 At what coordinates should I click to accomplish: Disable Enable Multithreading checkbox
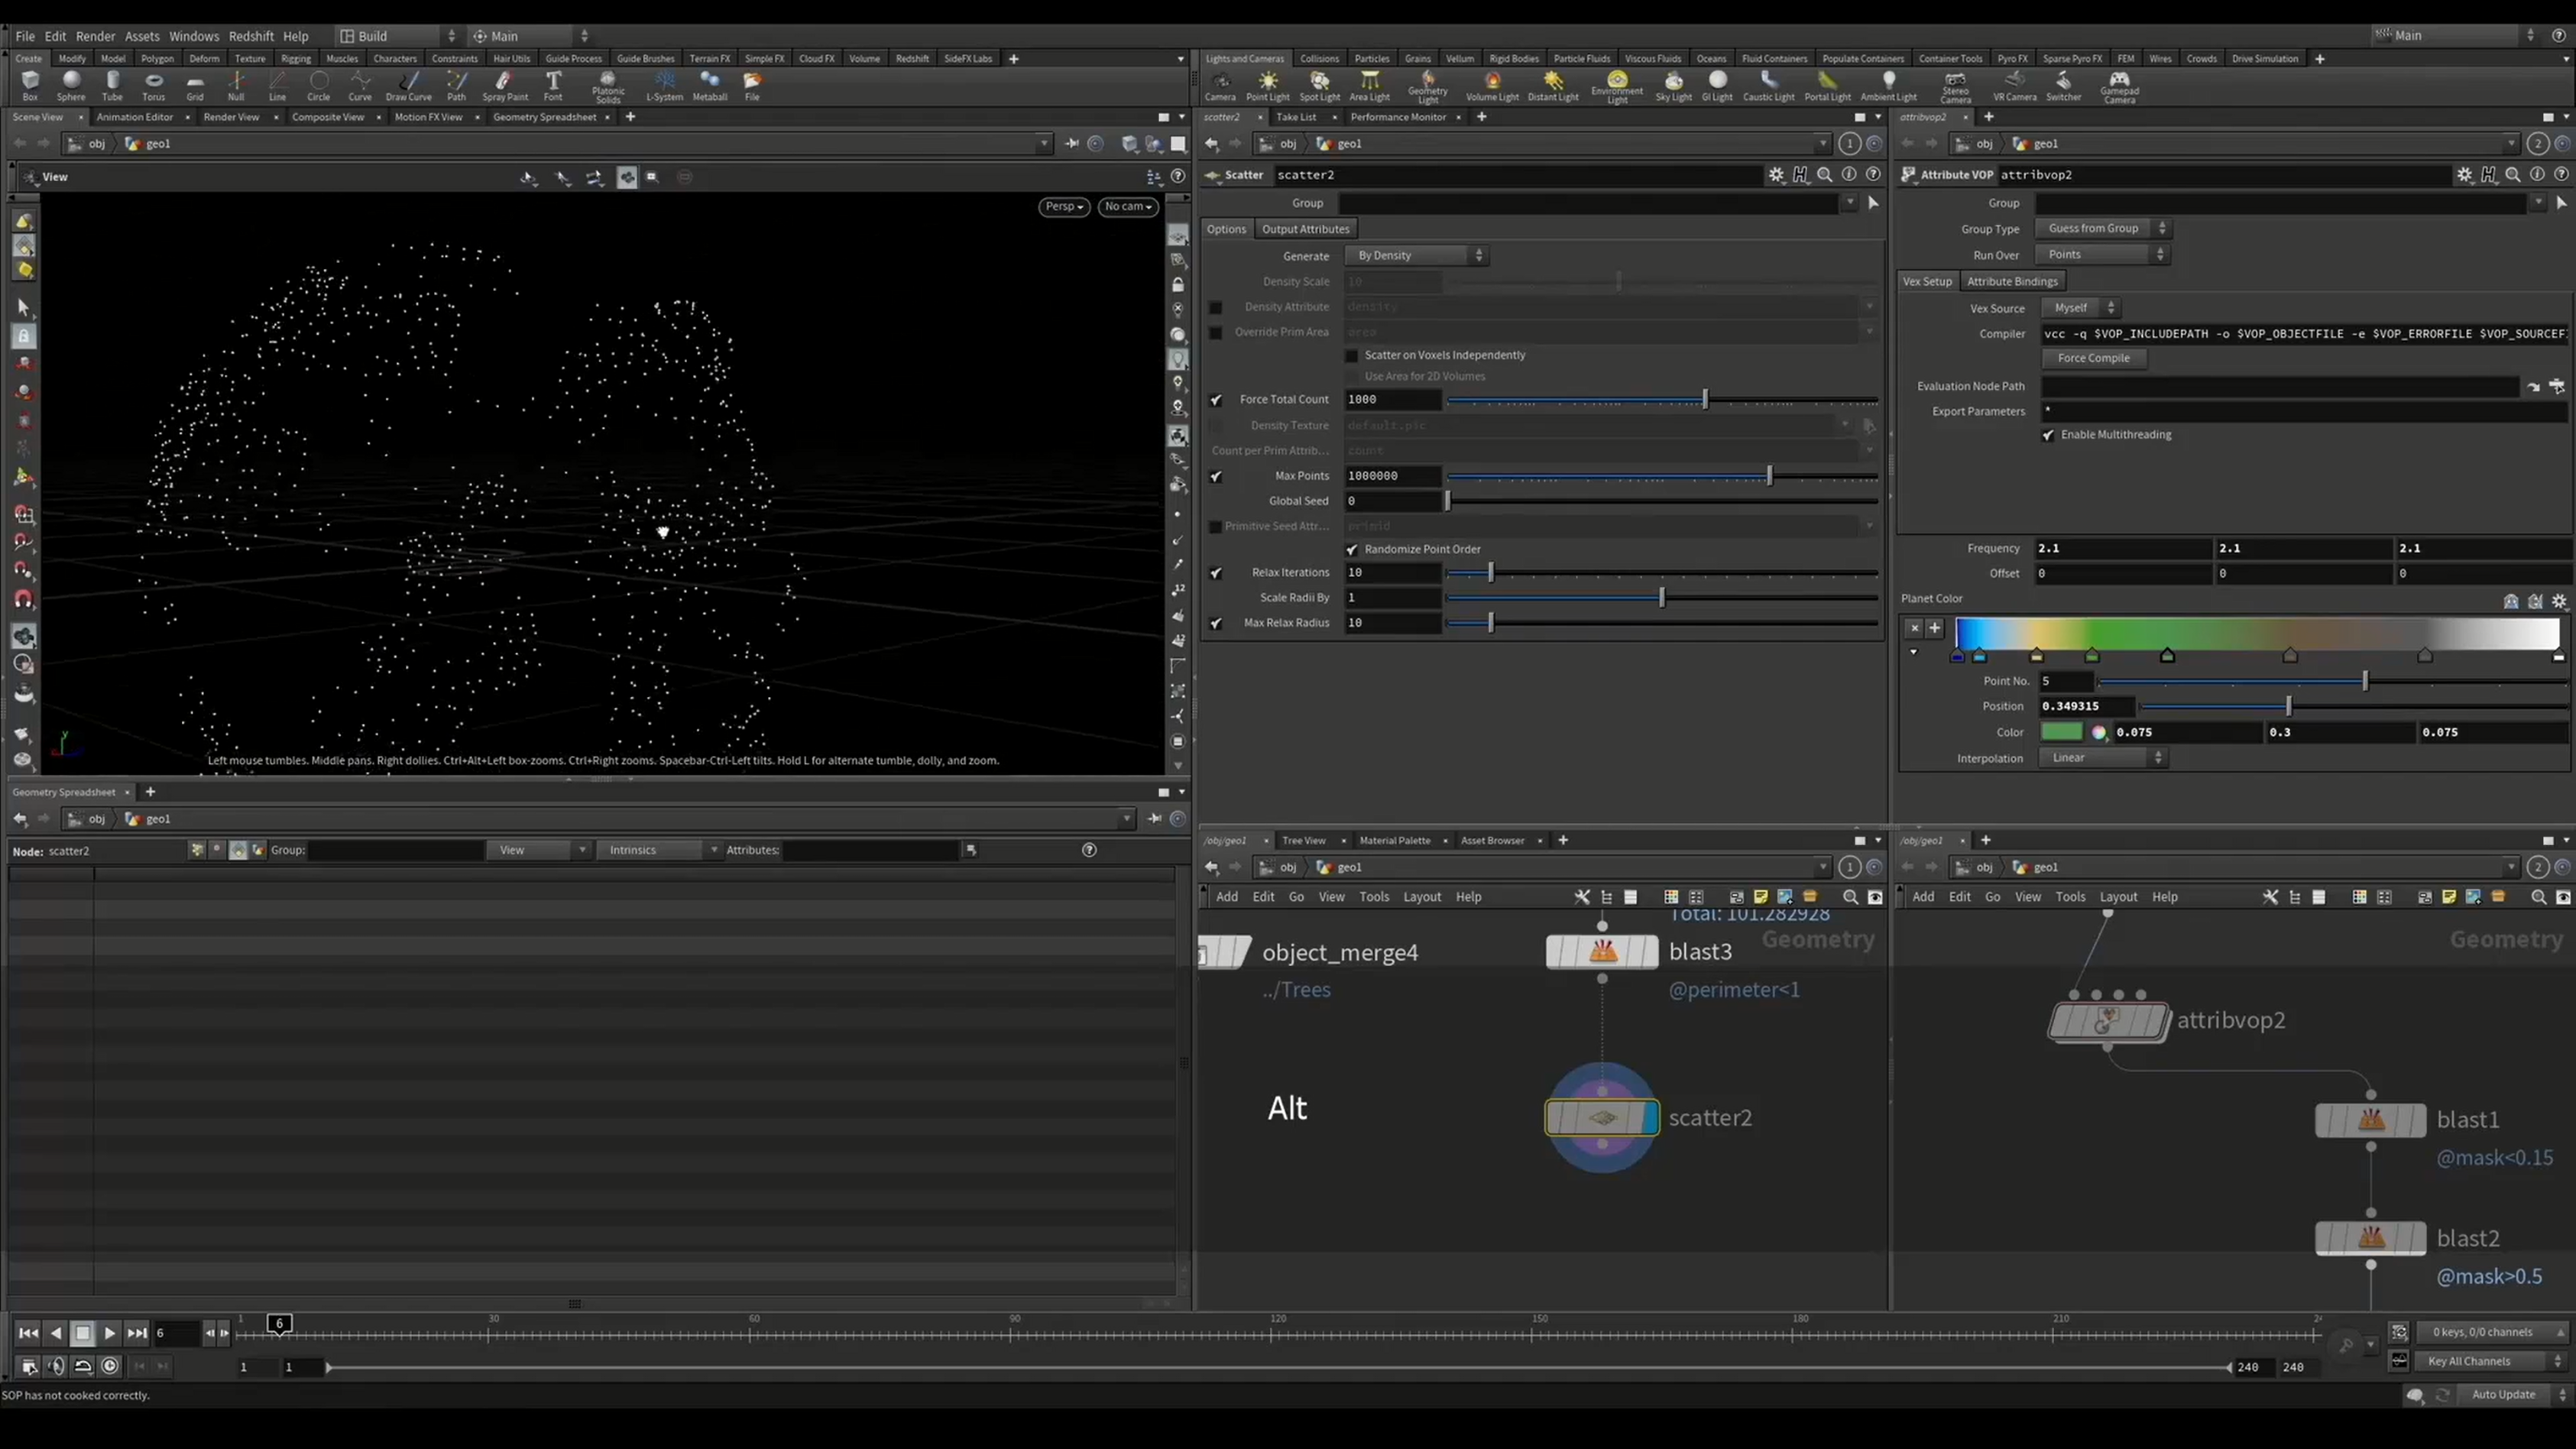[2048, 435]
